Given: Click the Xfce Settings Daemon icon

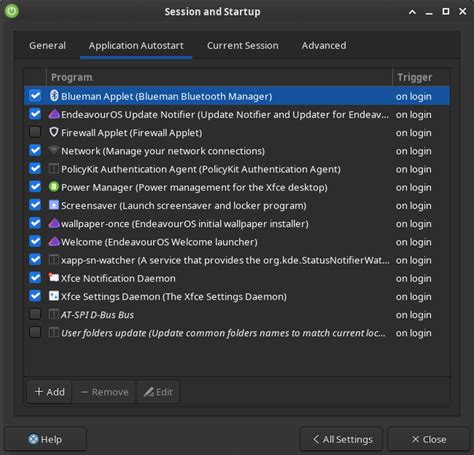Looking at the screenshot, I should (x=54, y=296).
